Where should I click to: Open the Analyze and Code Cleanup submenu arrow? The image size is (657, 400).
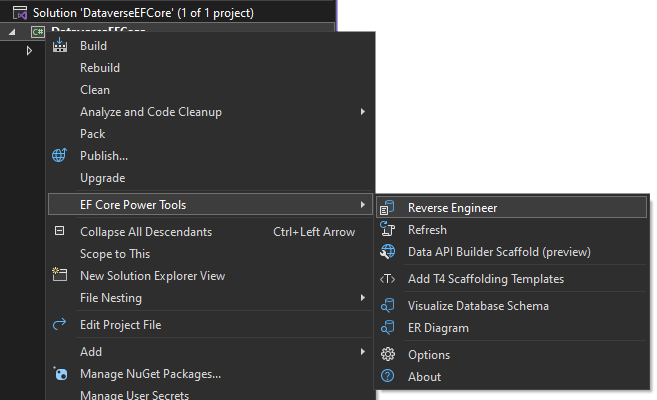coord(362,112)
